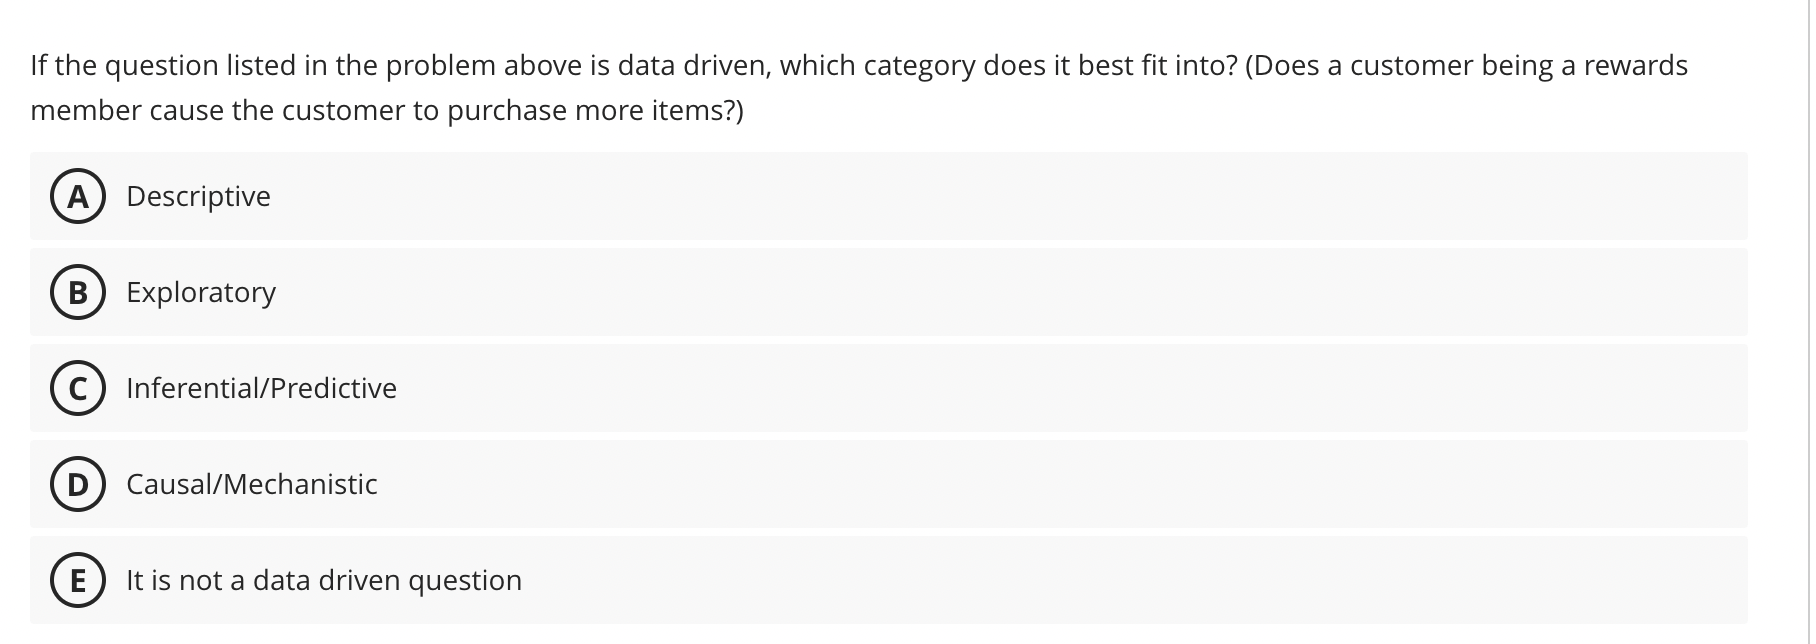
Task: Click the circled letter E icon
Action: 78,580
